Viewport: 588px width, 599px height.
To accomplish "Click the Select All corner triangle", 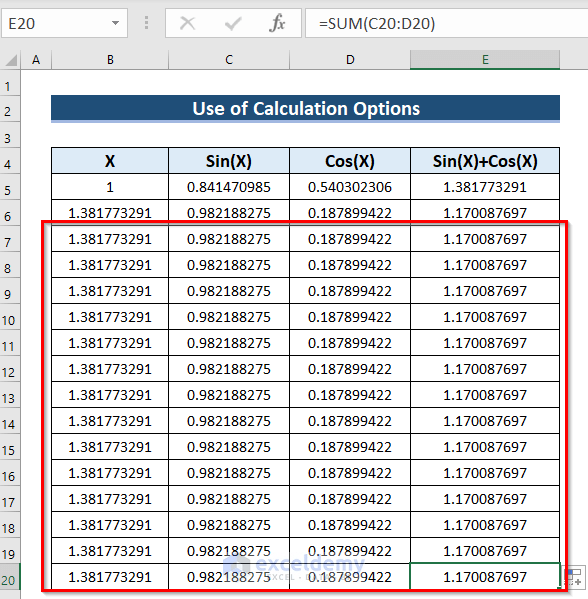I will click(x=11, y=60).
